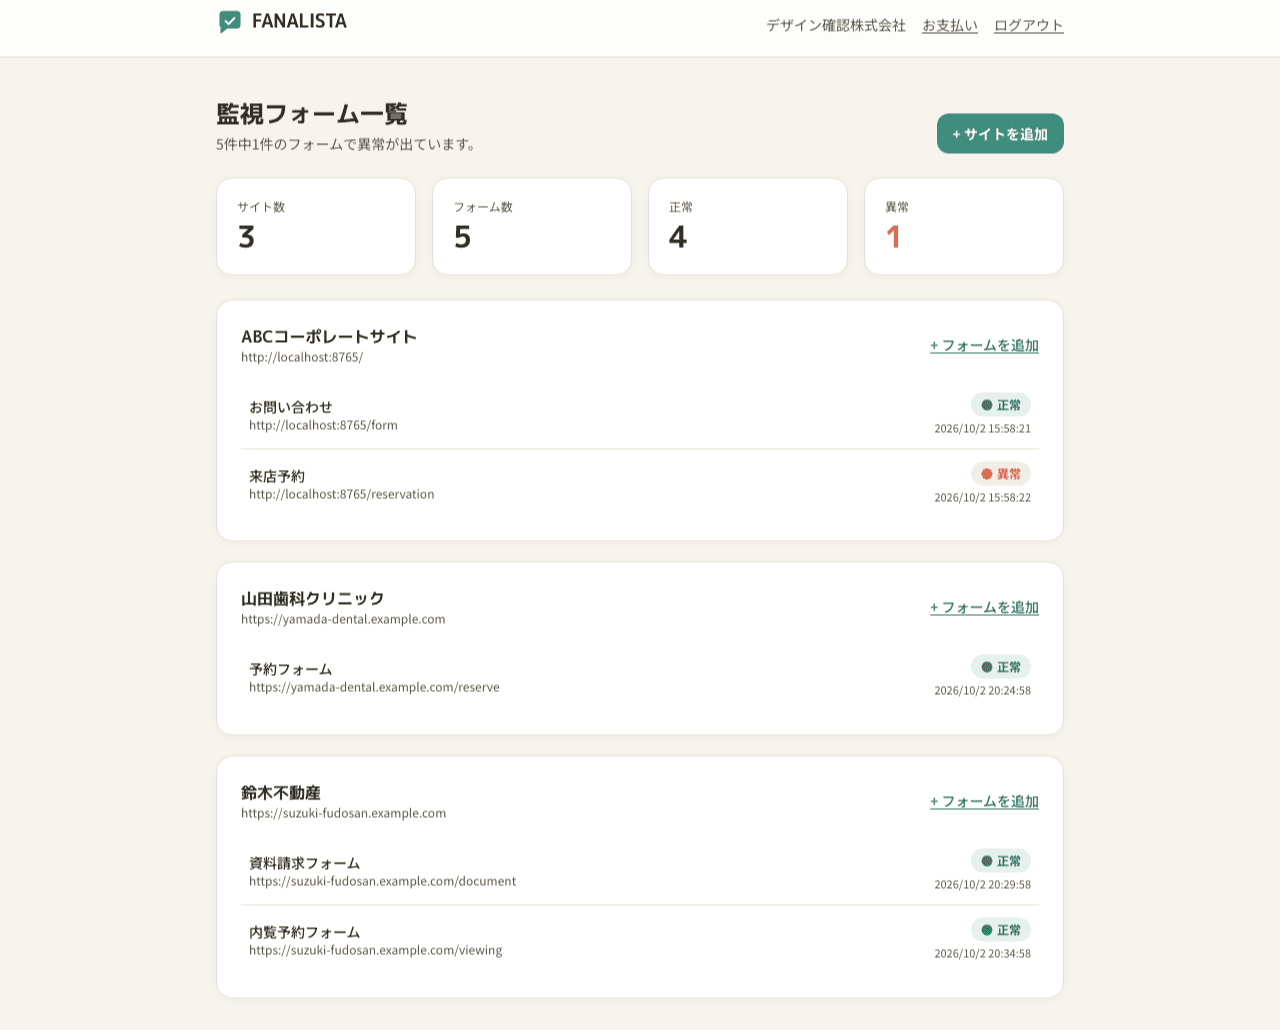1280x1030 pixels.
Task: Click the yamada-dental.example.com/reserve URL
Action: [374, 687]
